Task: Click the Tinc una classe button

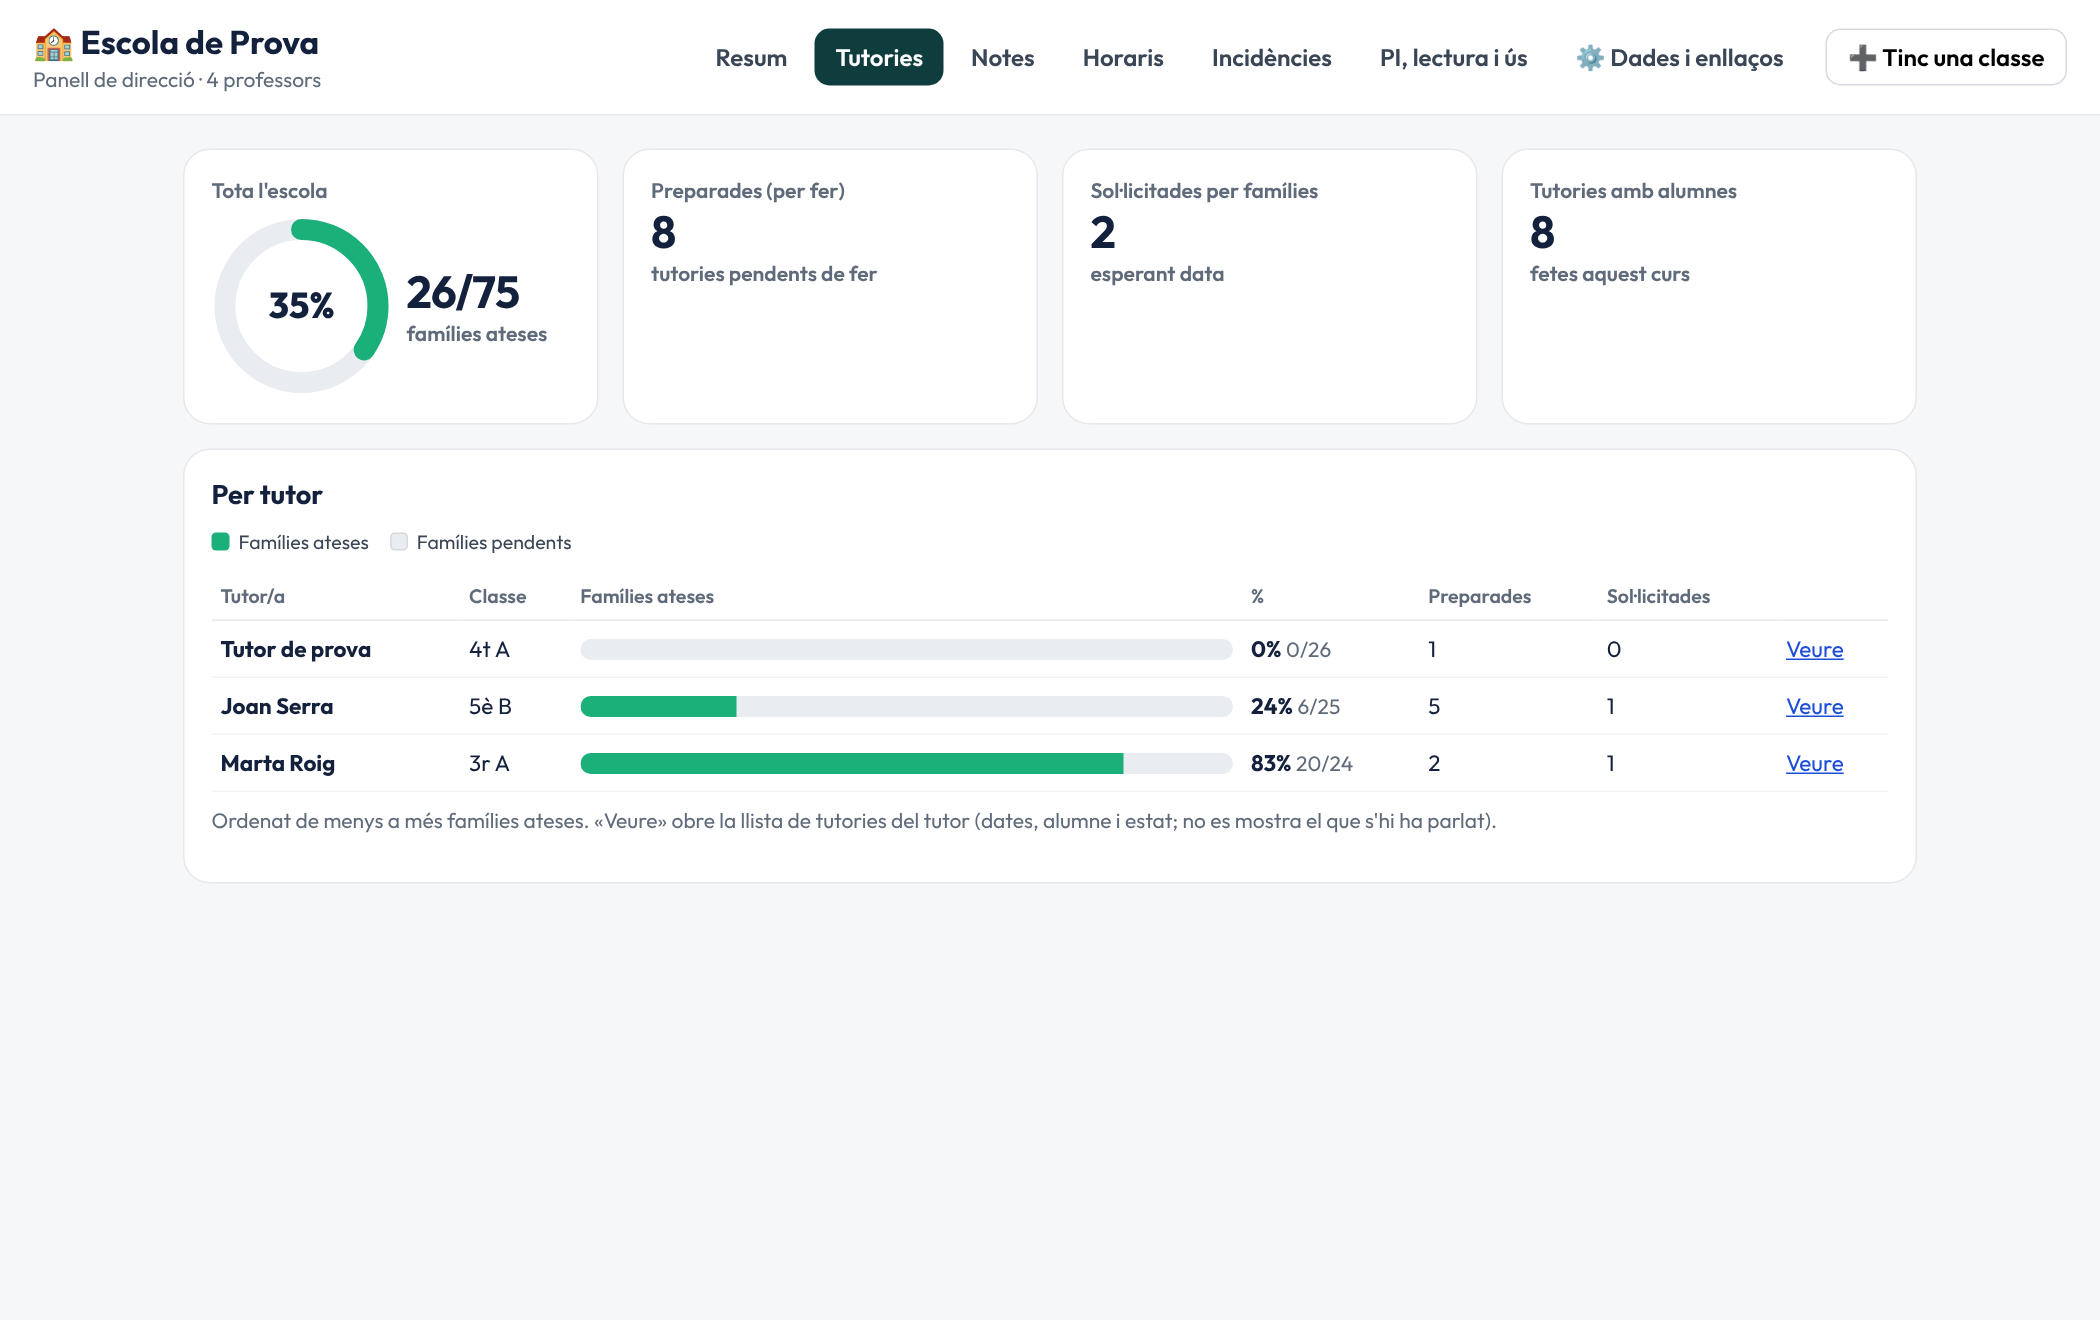Action: [x=1945, y=58]
